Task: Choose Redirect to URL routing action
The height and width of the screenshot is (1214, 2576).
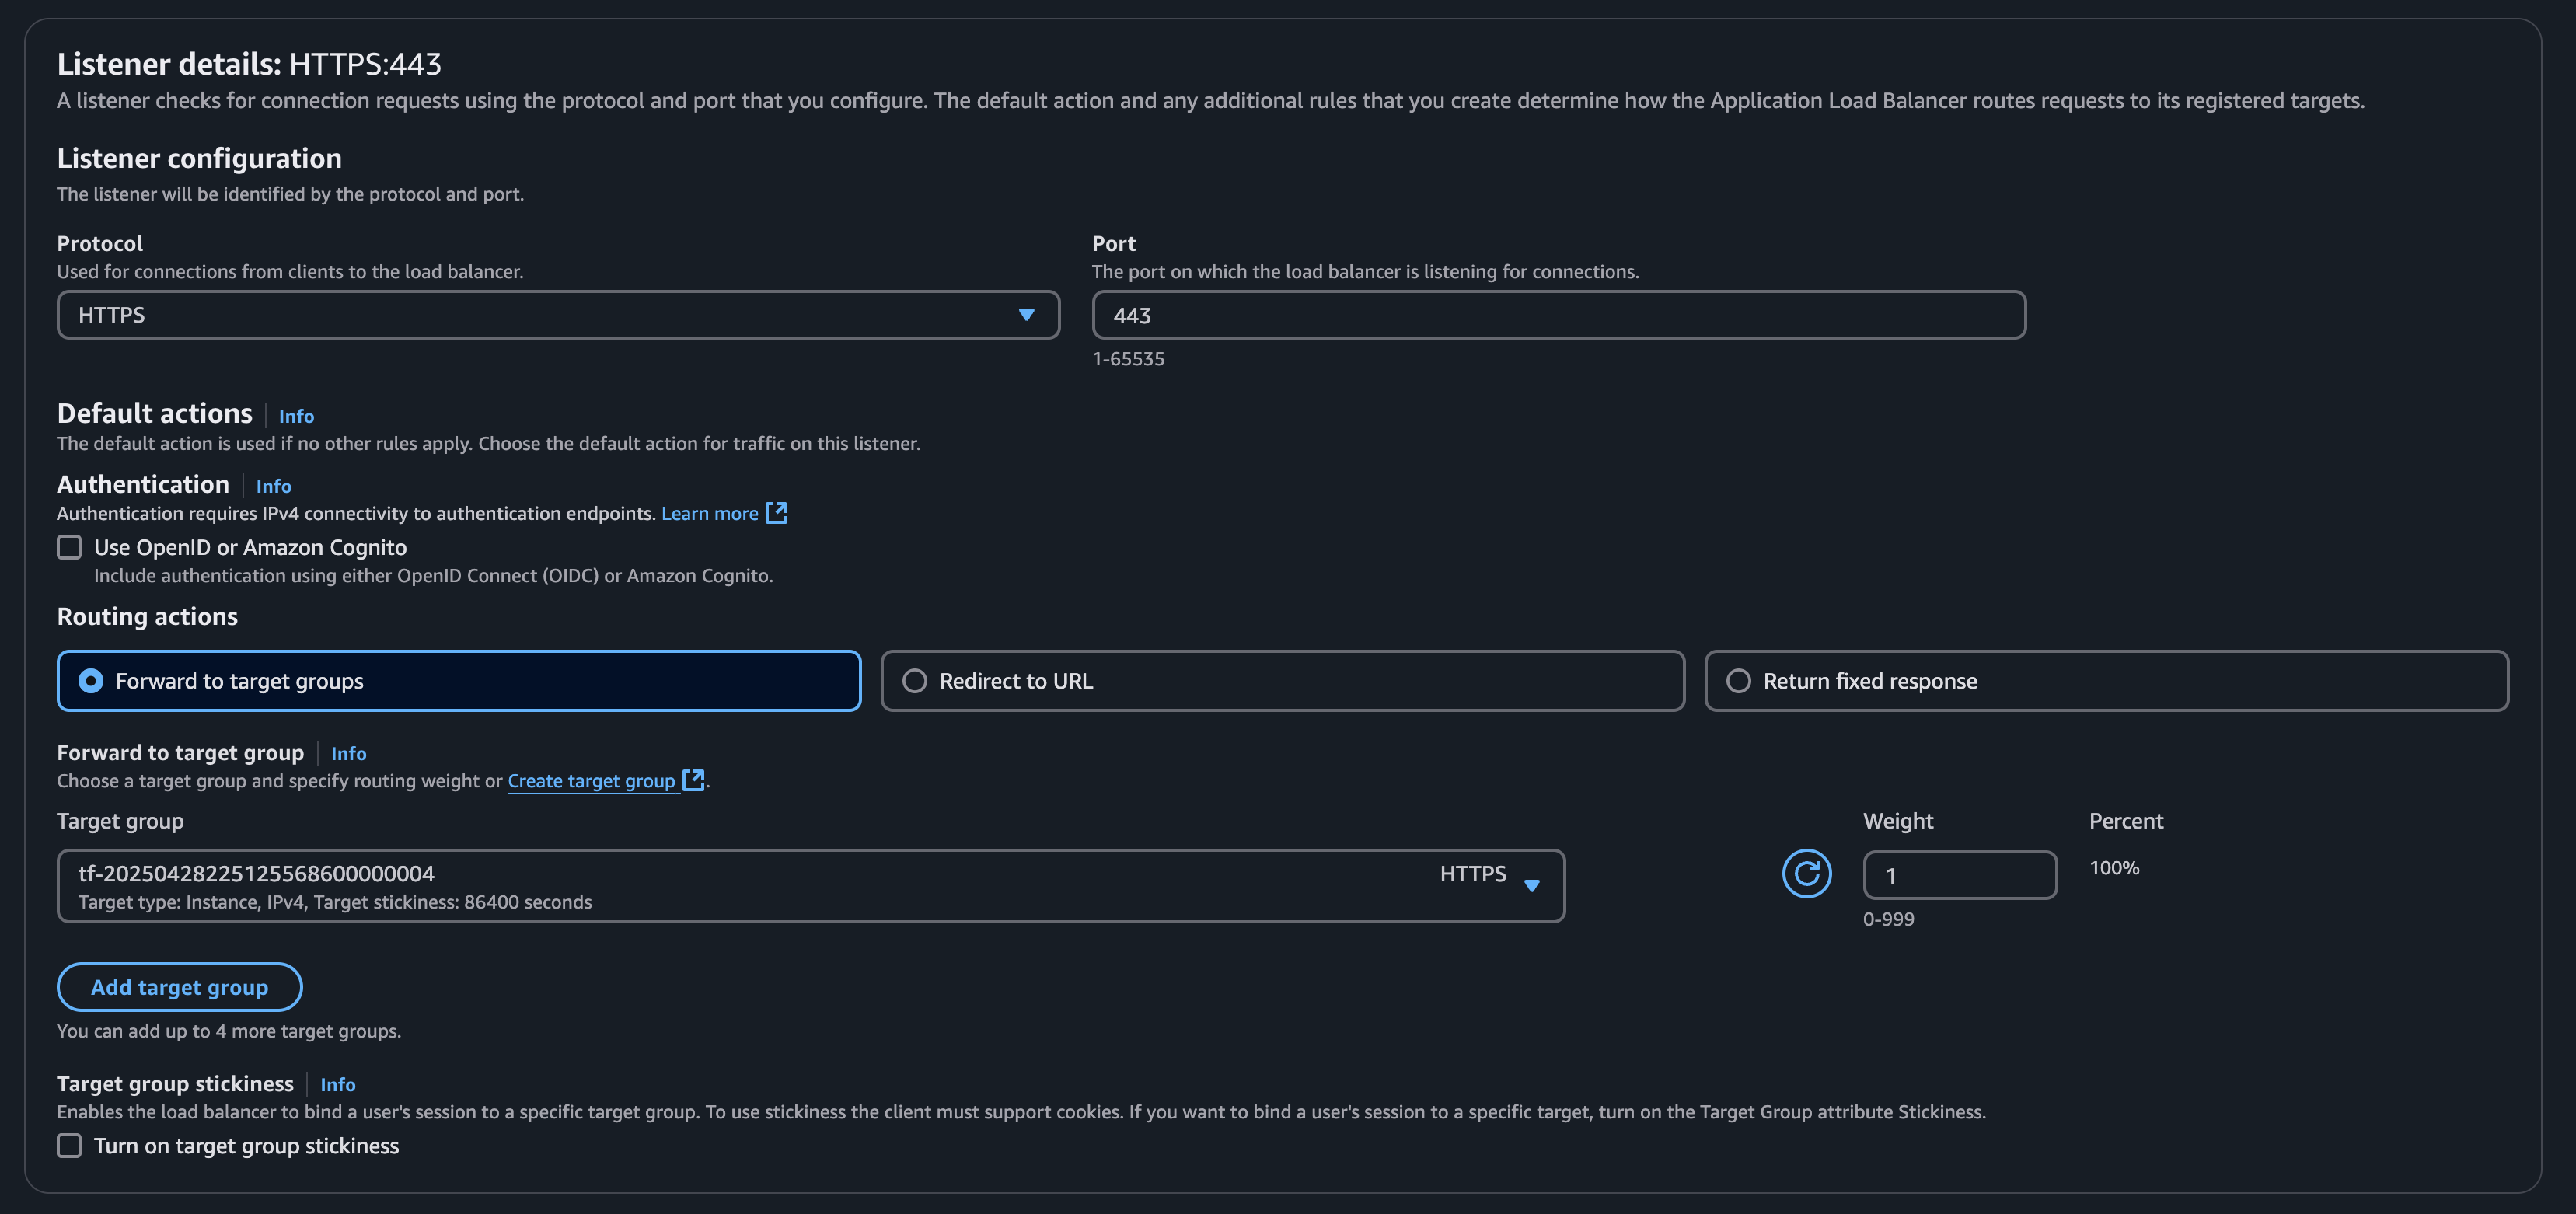Action: [914, 681]
